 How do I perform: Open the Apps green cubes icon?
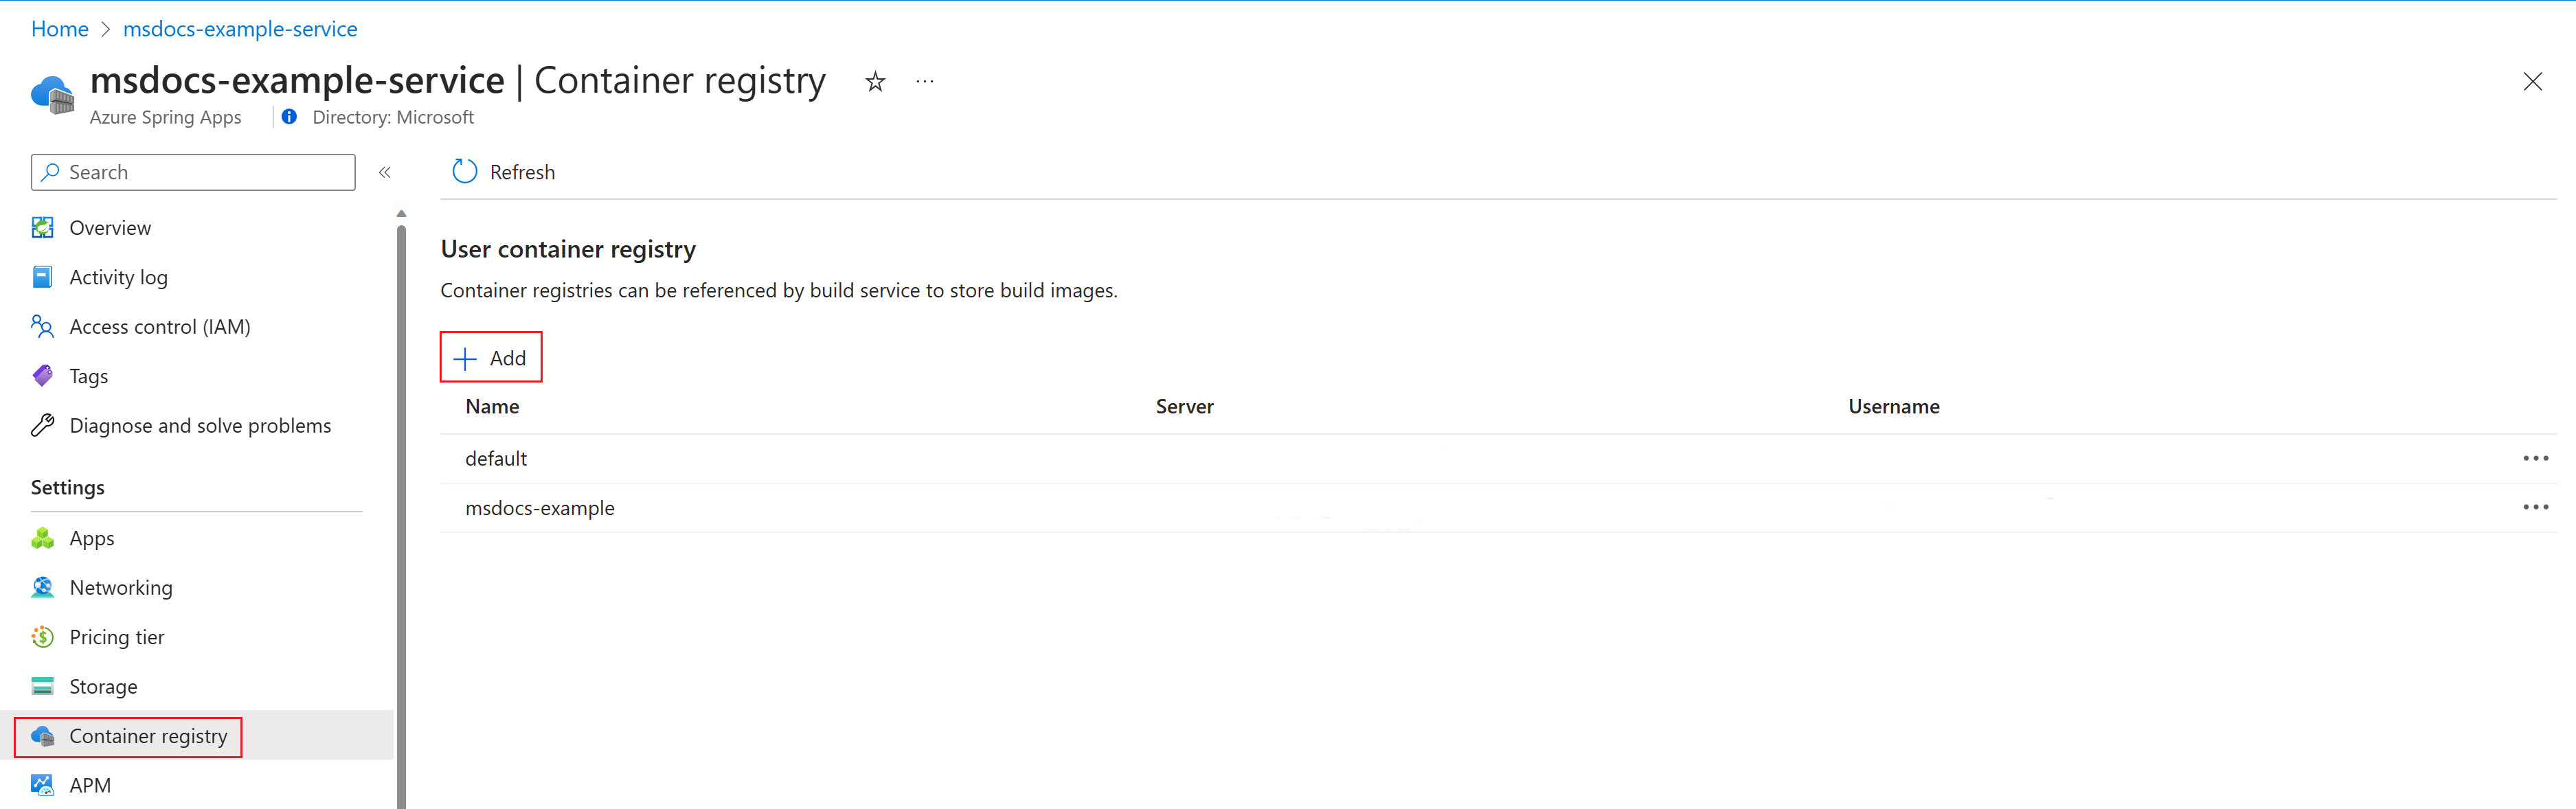click(x=42, y=538)
